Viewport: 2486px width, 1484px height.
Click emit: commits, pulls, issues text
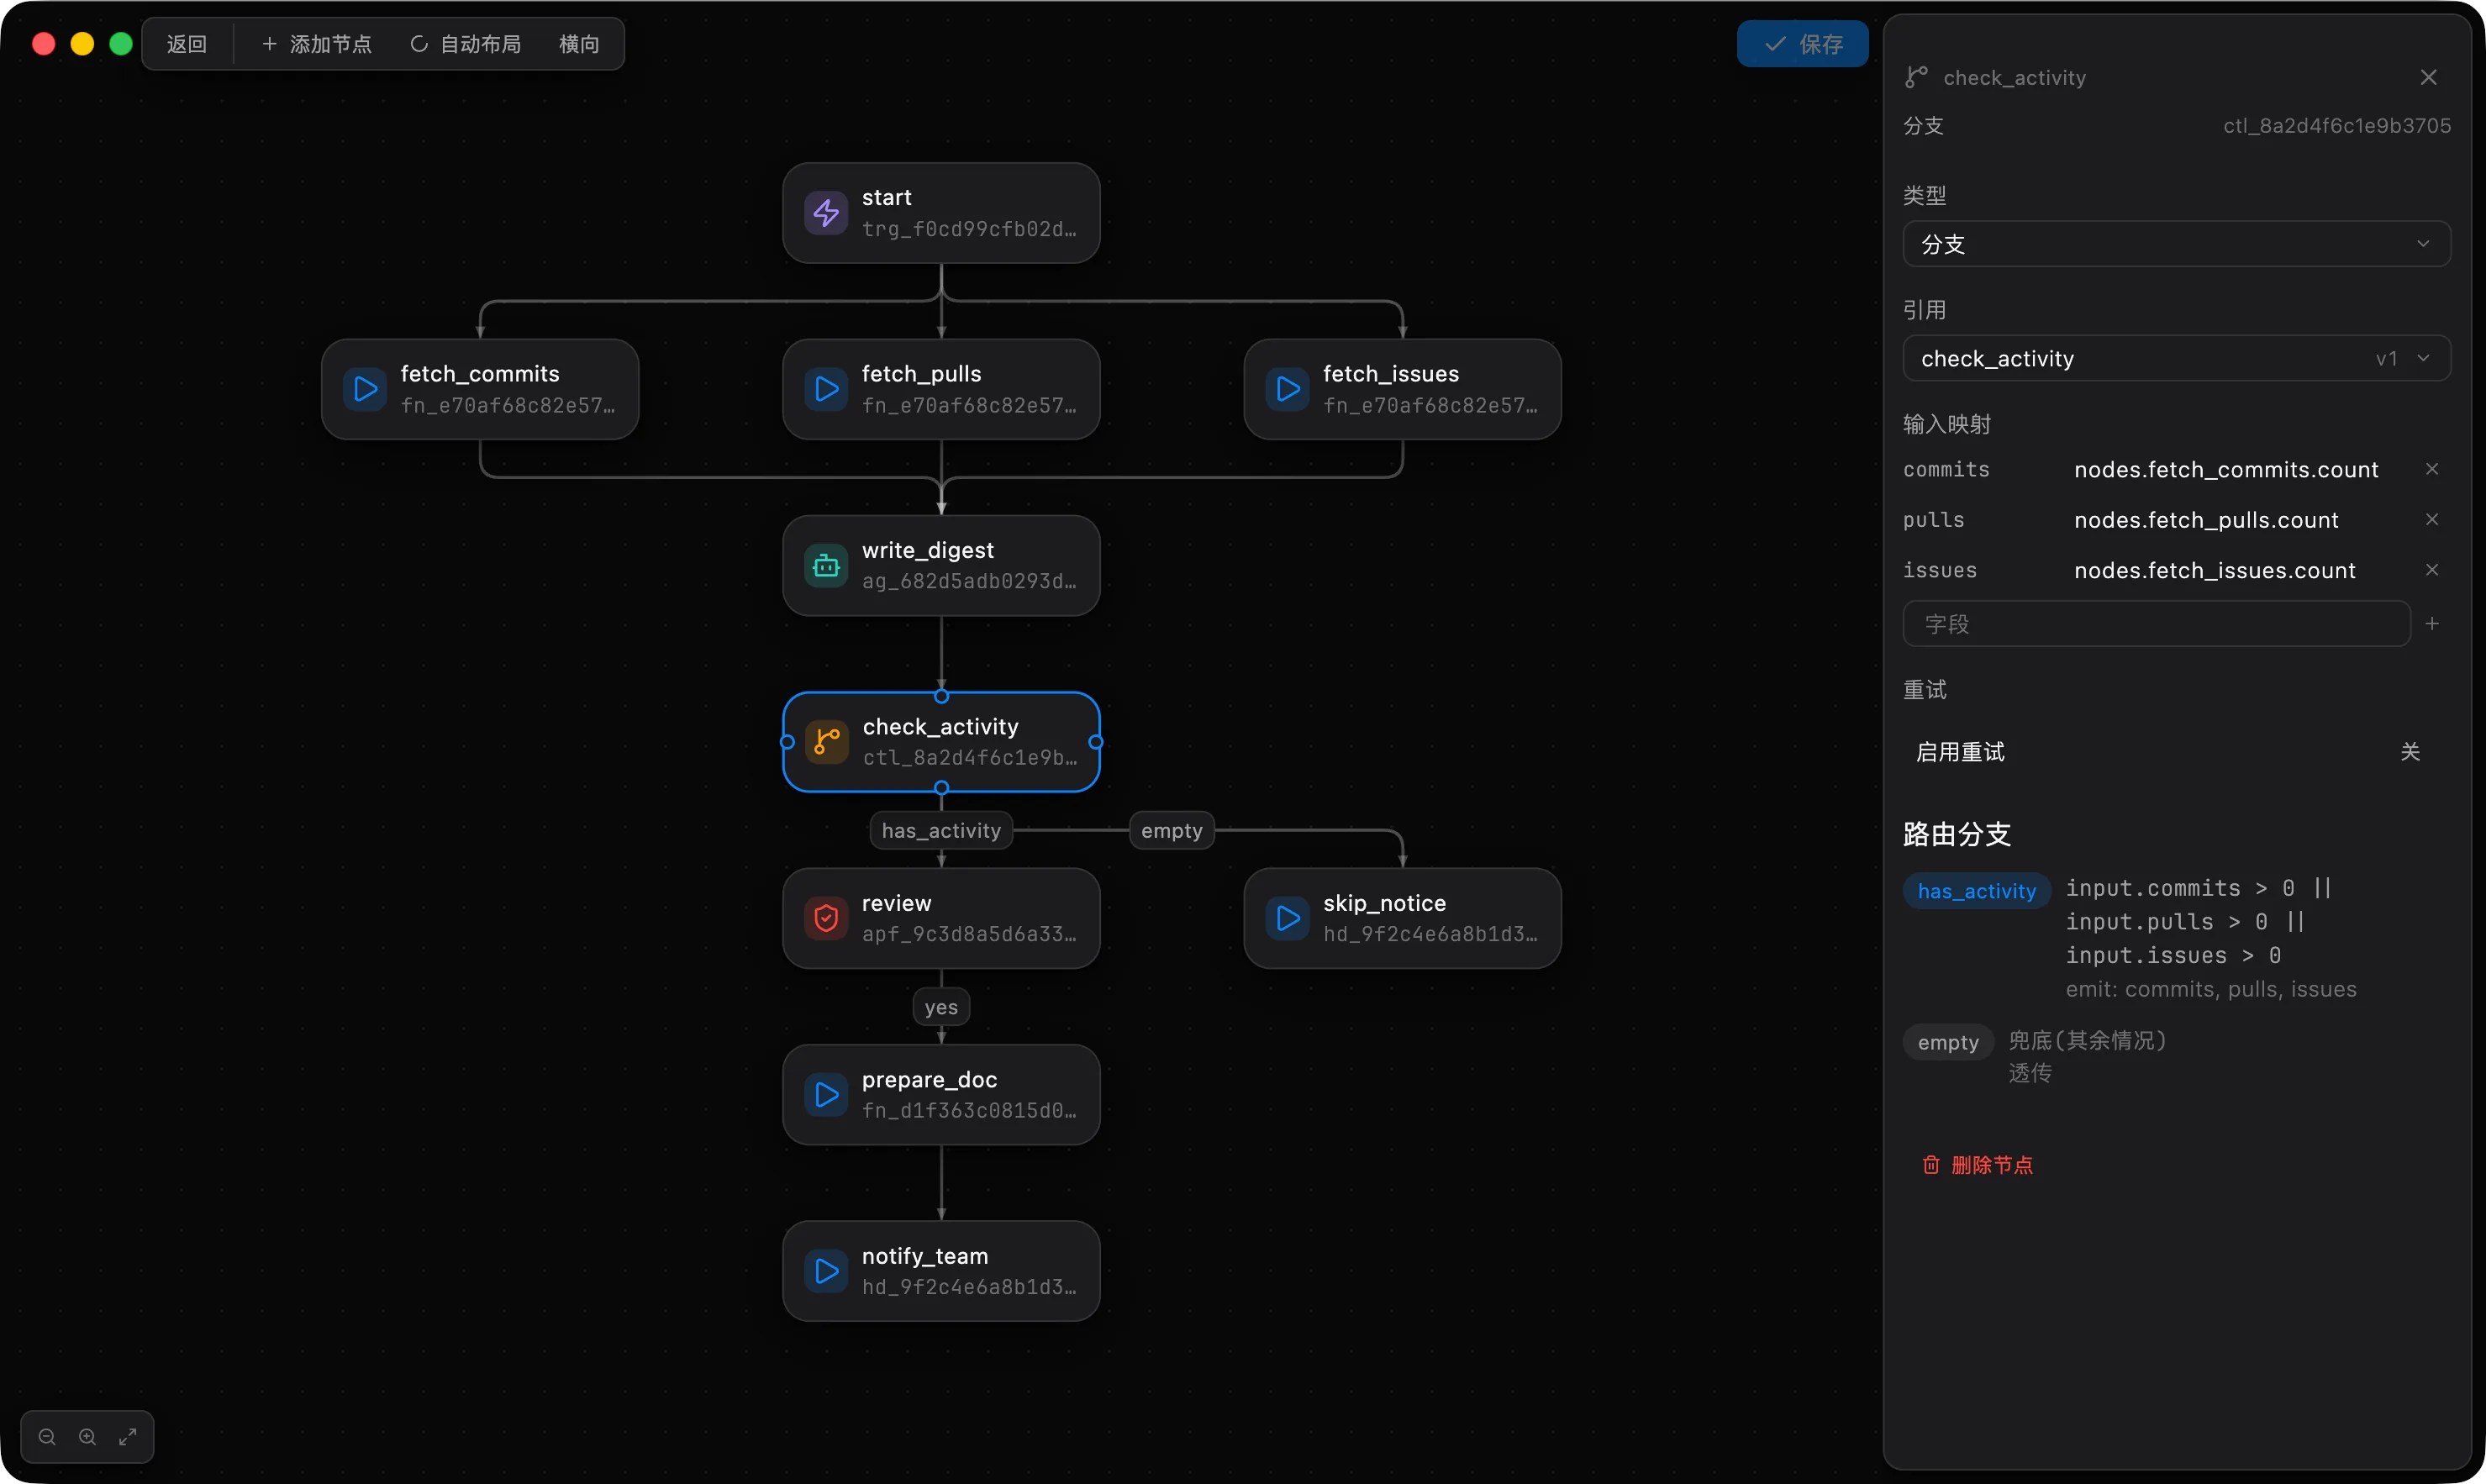coord(2211,989)
